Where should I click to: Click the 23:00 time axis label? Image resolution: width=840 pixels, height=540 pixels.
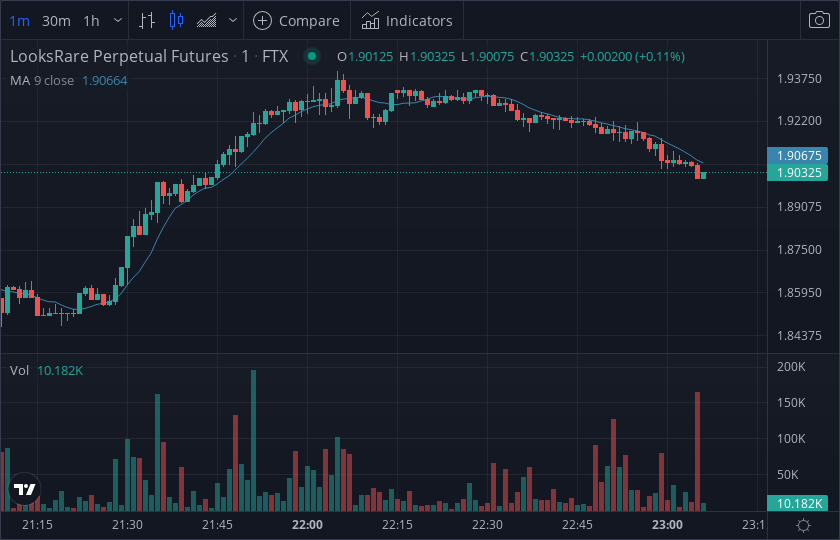tap(668, 525)
